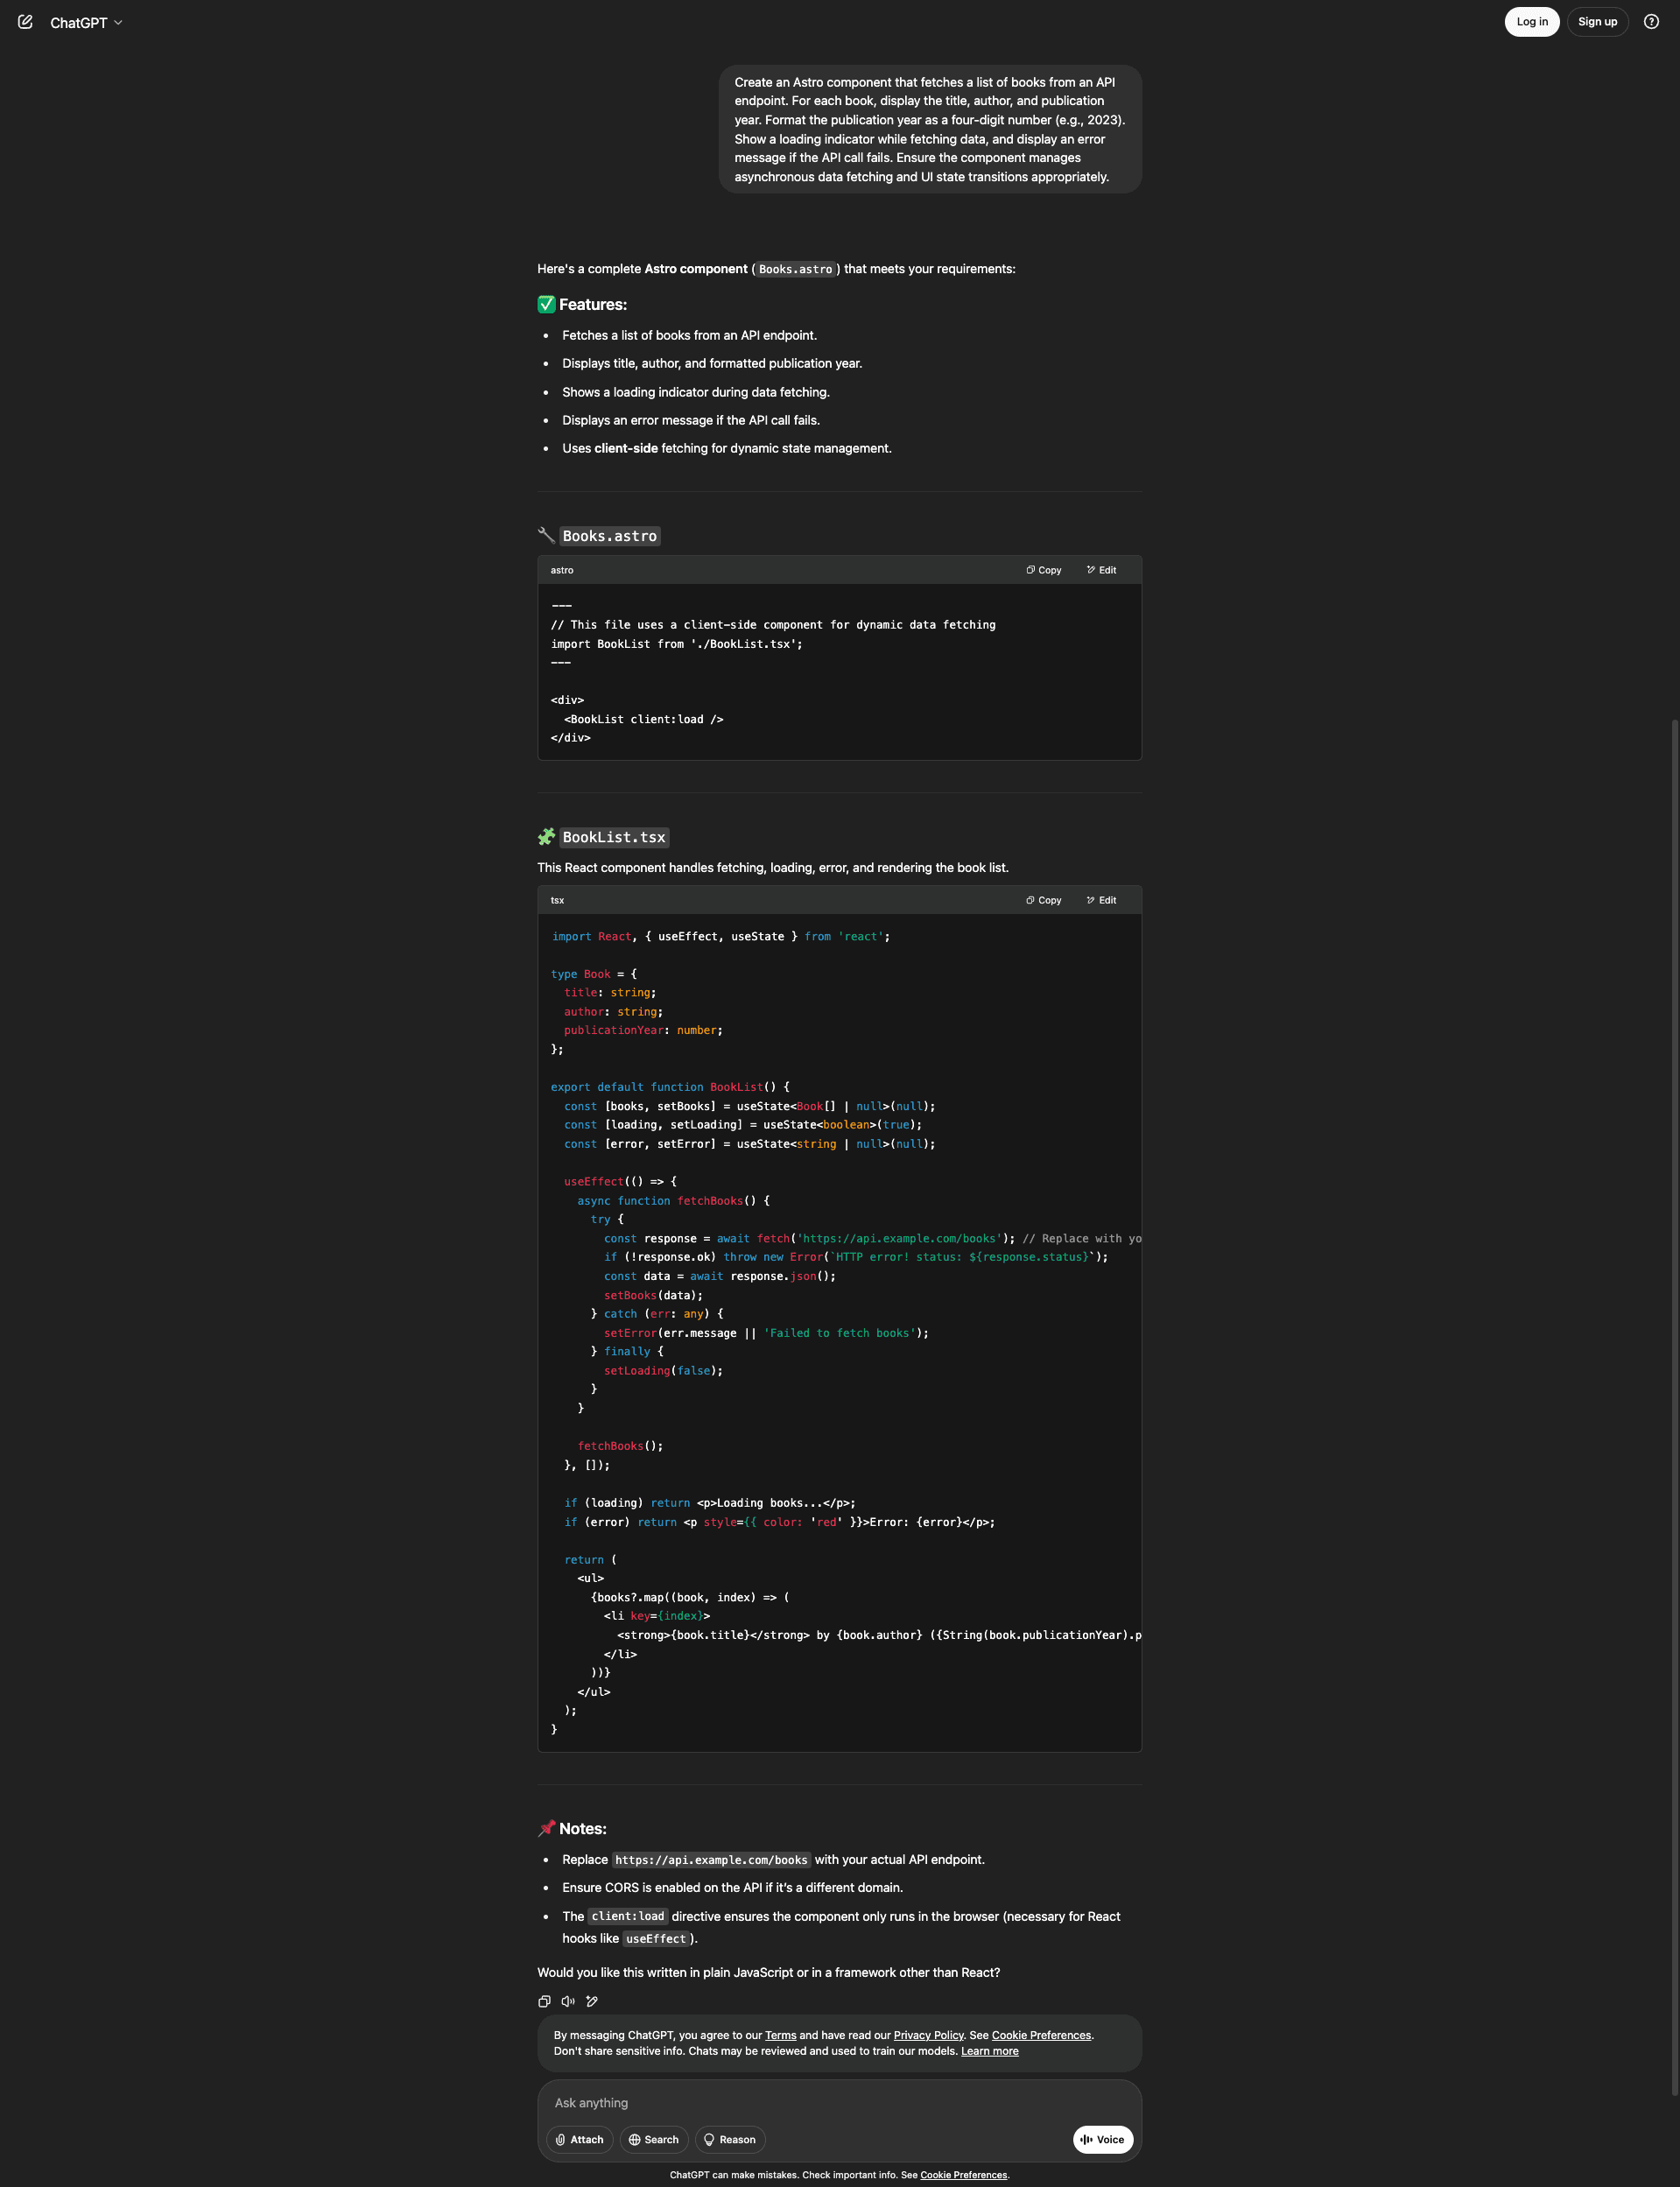Copy the Books.astro code block
Image resolution: width=1680 pixels, height=2187 pixels.
(1043, 569)
